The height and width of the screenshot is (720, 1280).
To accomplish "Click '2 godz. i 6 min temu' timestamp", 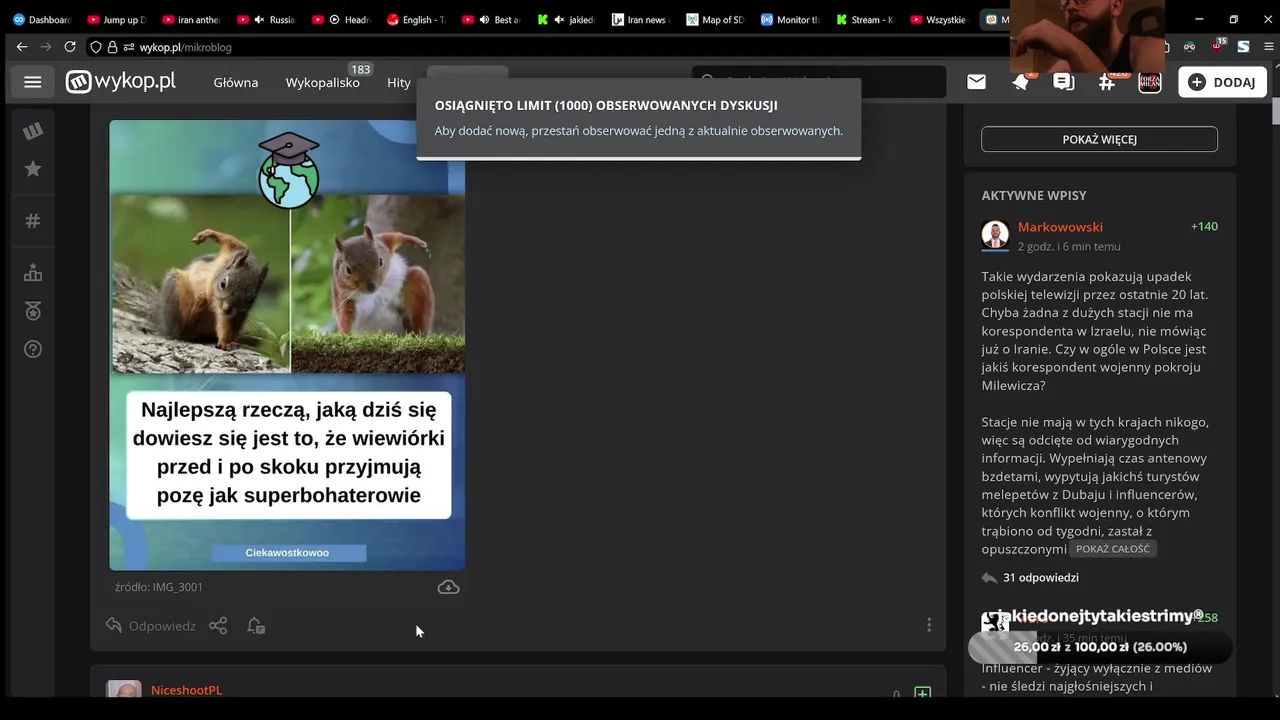I will pyautogui.click(x=1069, y=246).
